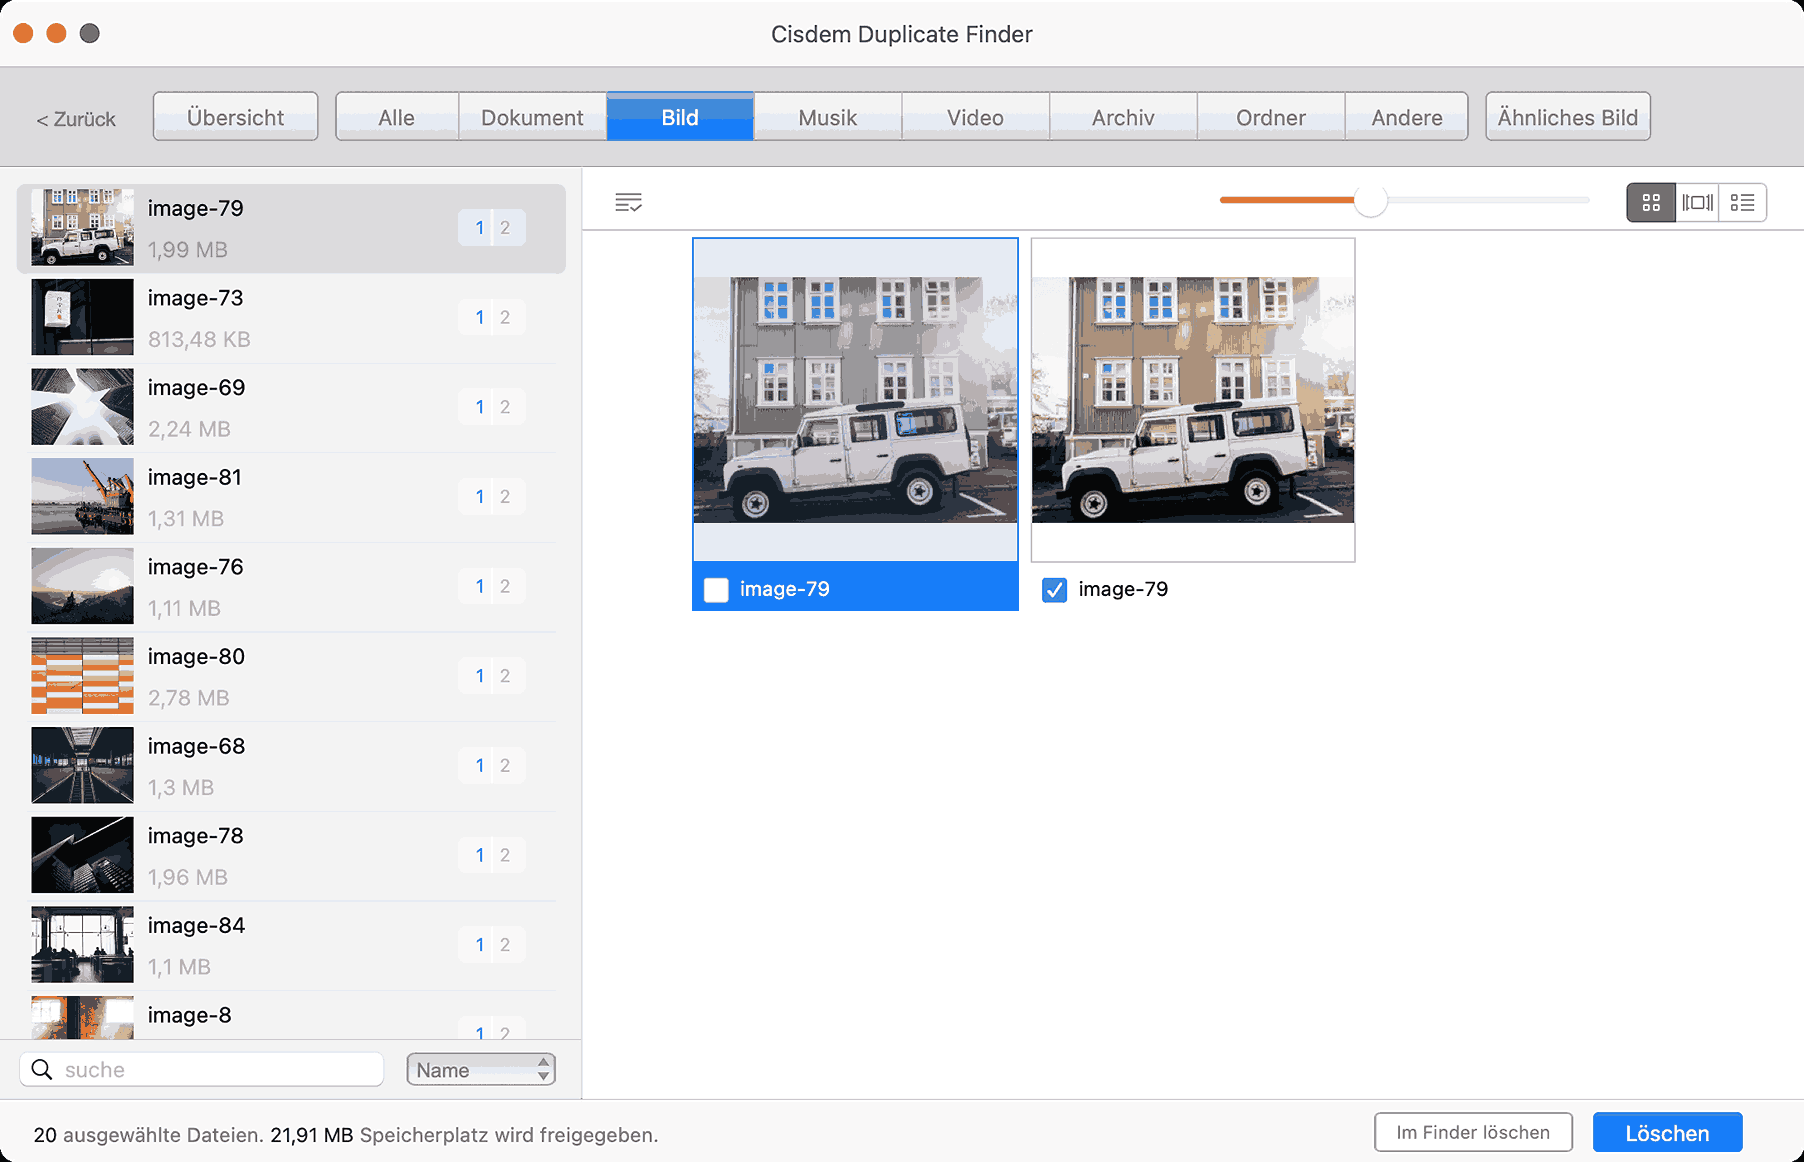Switch to the Alle tab
The width and height of the screenshot is (1804, 1162).
(397, 117)
